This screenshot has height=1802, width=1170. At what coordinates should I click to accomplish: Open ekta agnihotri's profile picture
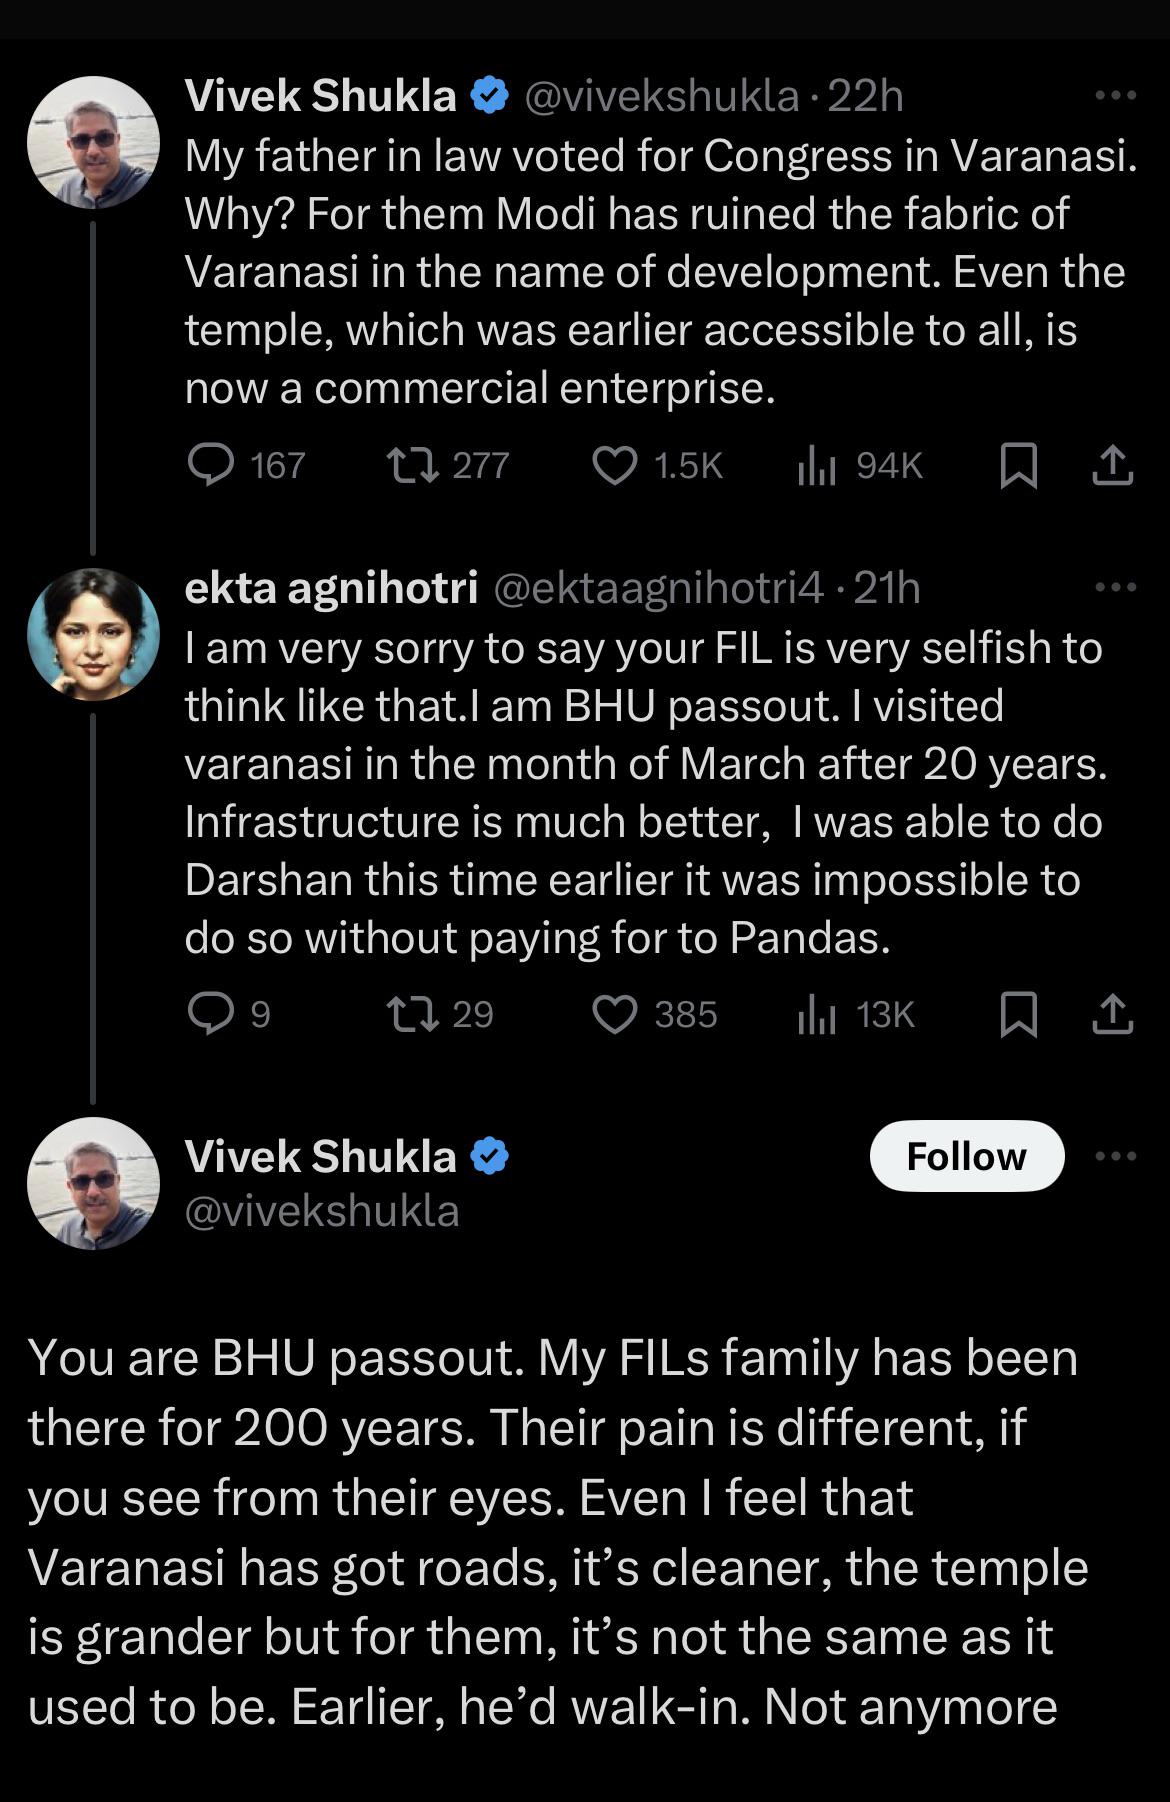tap(93, 634)
